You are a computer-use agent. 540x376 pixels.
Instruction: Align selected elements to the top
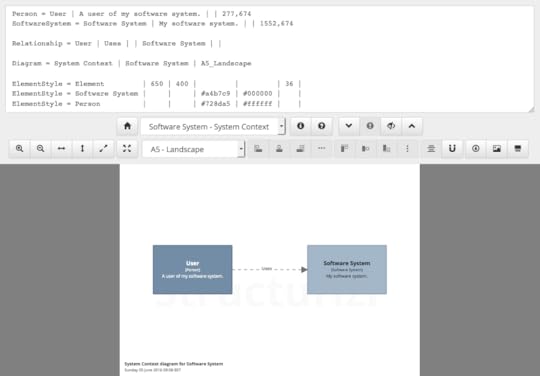click(x=345, y=149)
